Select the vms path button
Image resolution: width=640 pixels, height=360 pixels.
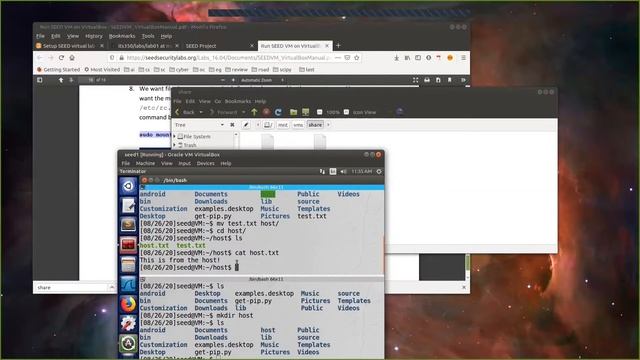pyautogui.click(x=298, y=125)
